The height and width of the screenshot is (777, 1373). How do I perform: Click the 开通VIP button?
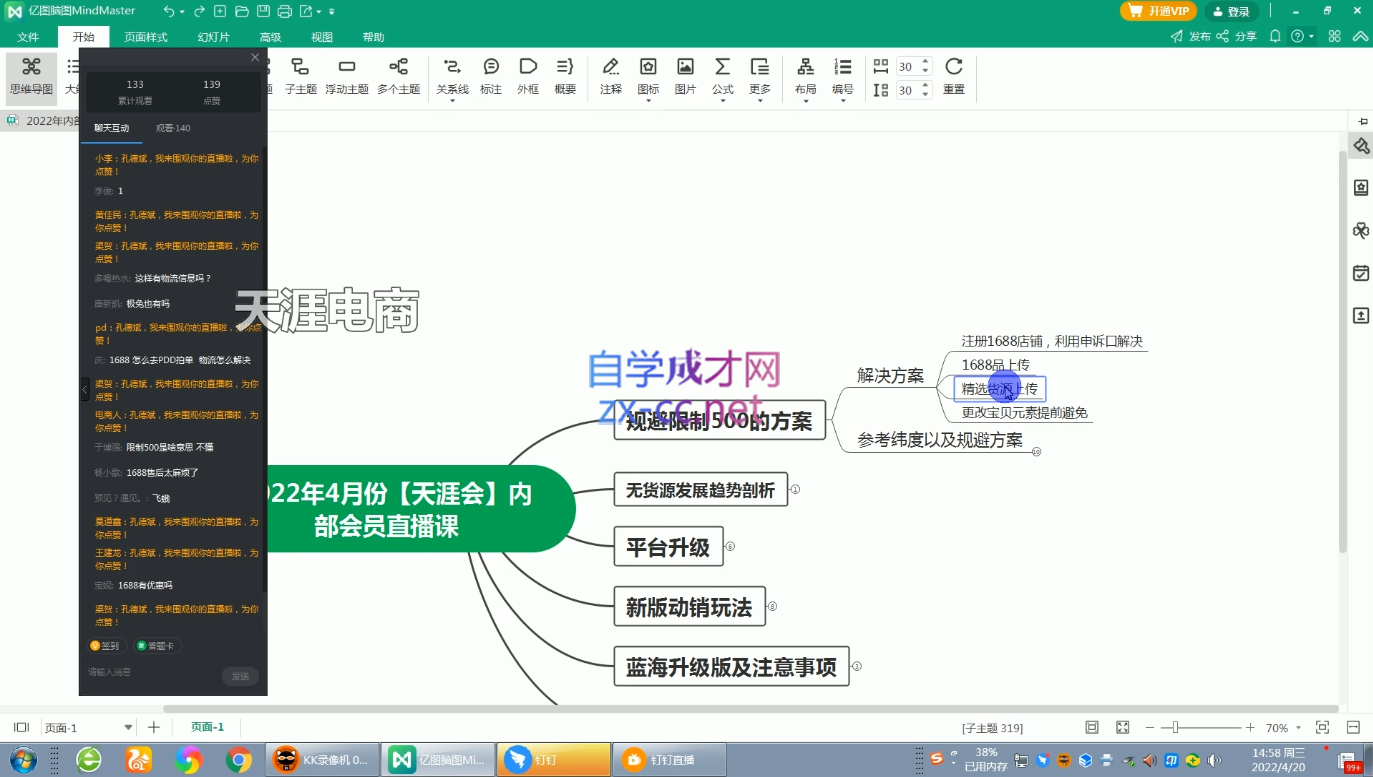(1158, 11)
